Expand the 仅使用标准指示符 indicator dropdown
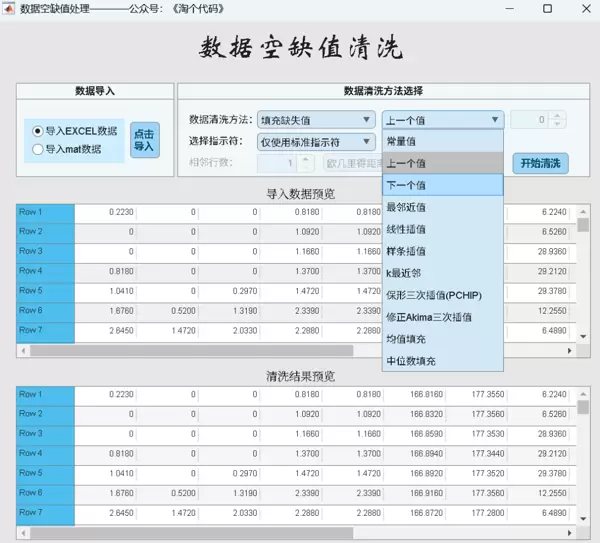Screen dimensions: 600x543 point(316,142)
